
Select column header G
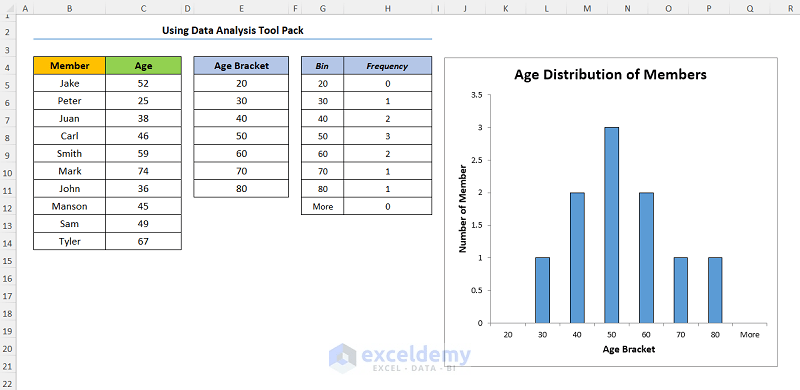point(322,8)
